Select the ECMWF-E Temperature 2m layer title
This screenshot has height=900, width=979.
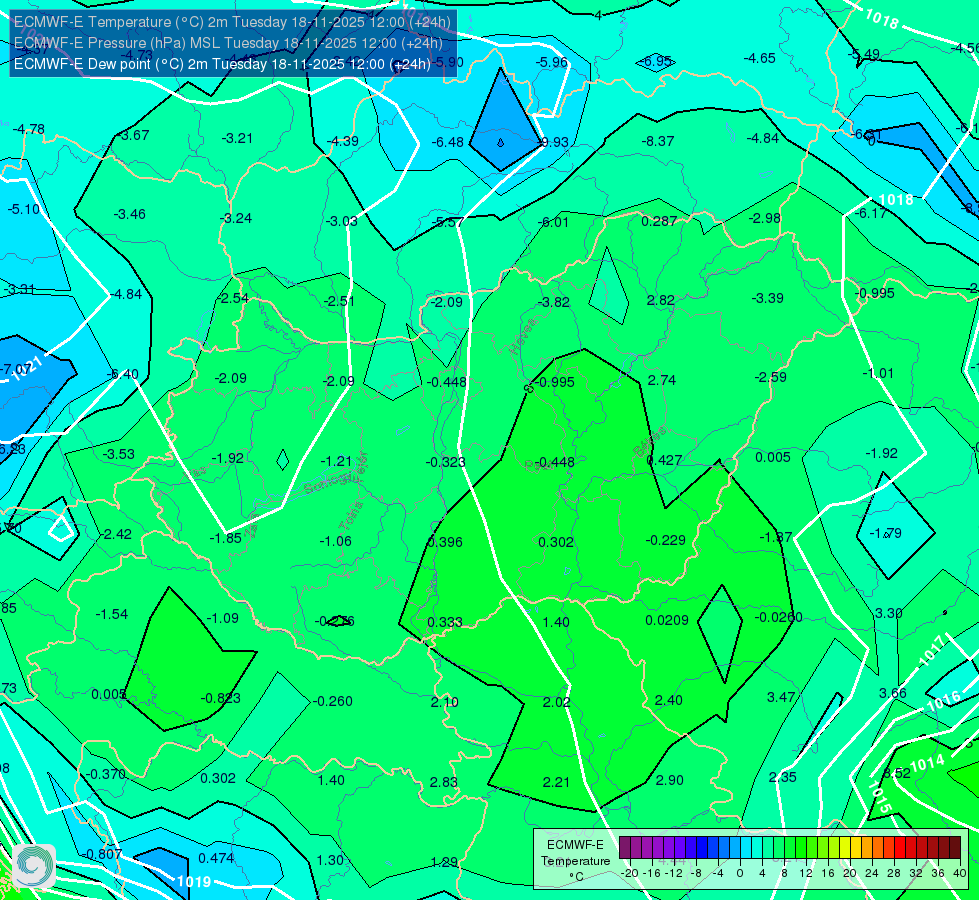(232, 22)
